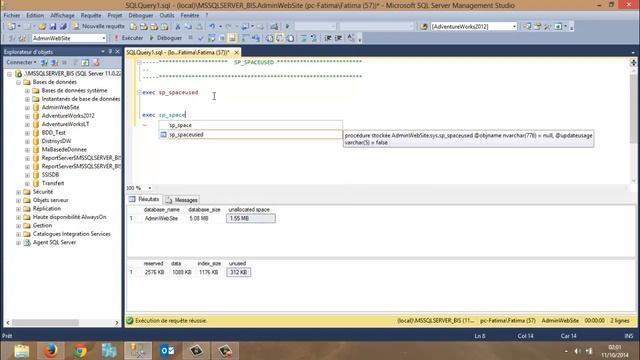This screenshot has width=640, height=360.
Task: Open File Explorer from the taskbar
Action: 22,351
